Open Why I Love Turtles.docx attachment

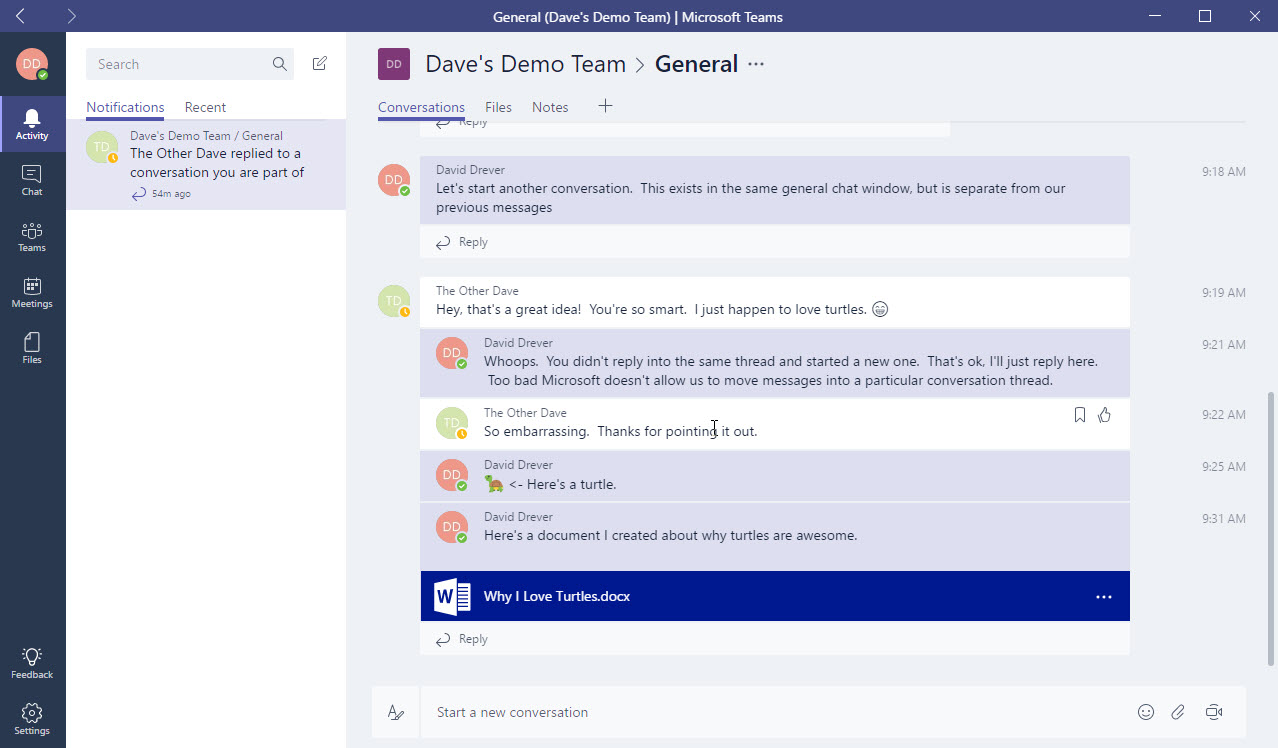[775, 596]
